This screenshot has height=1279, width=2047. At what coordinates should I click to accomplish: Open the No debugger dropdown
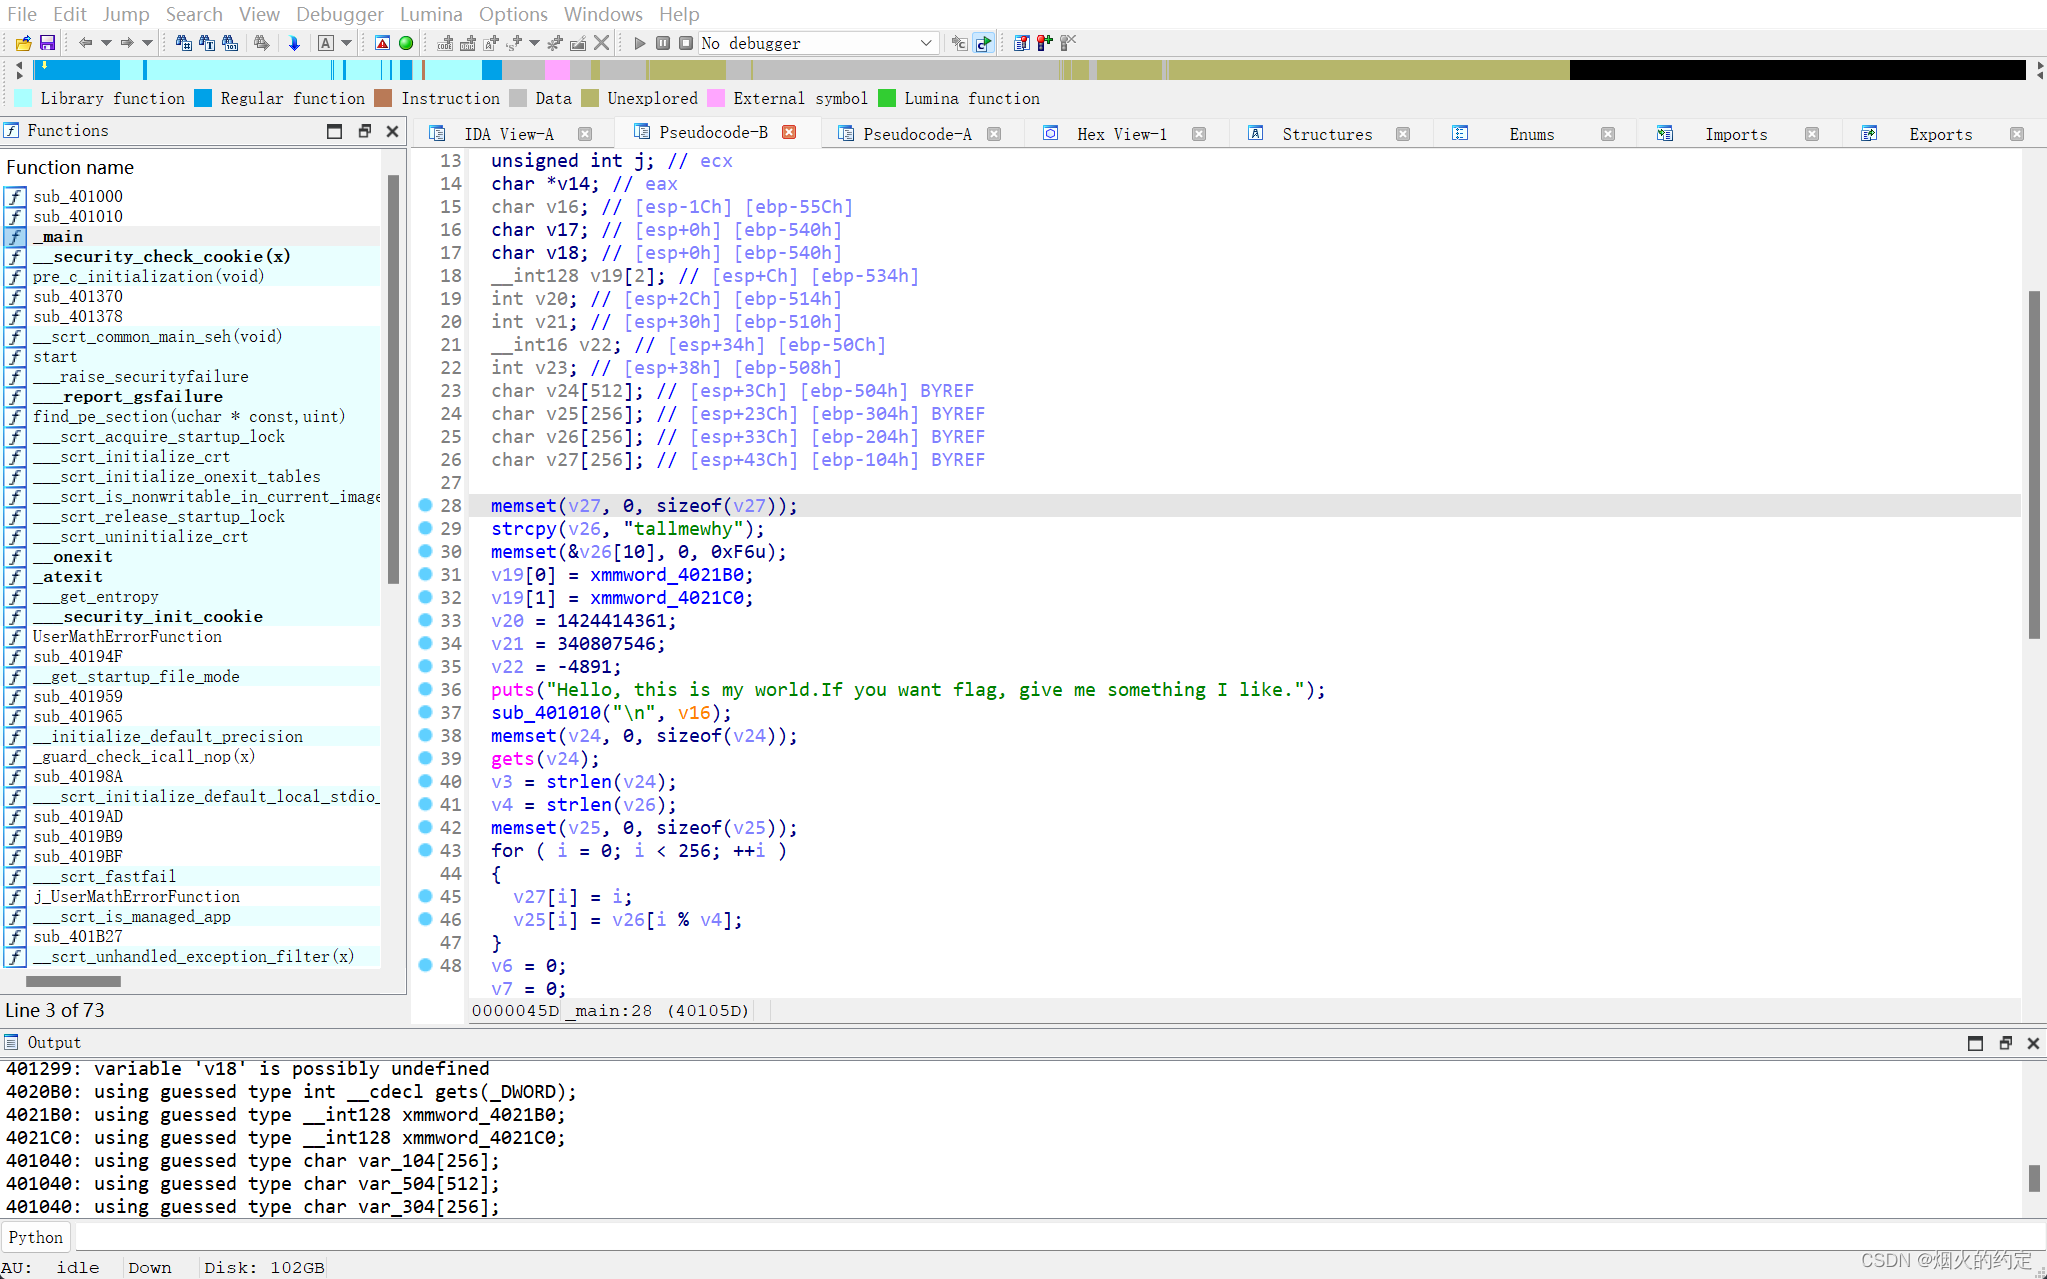click(x=925, y=43)
